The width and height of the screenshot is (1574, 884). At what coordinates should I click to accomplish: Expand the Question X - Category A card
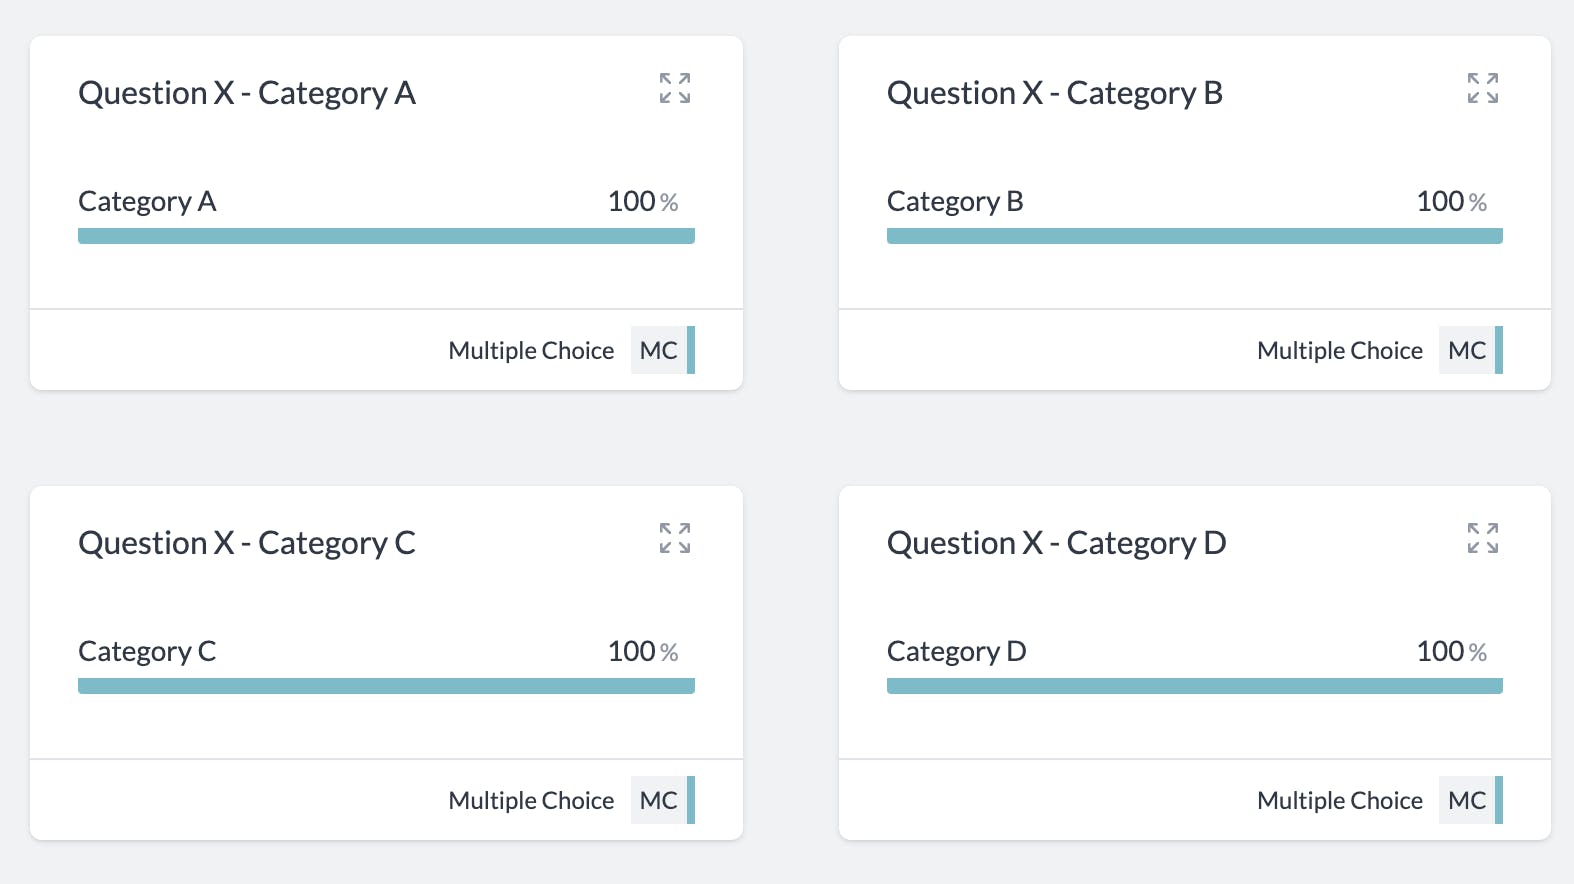coord(675,88)
